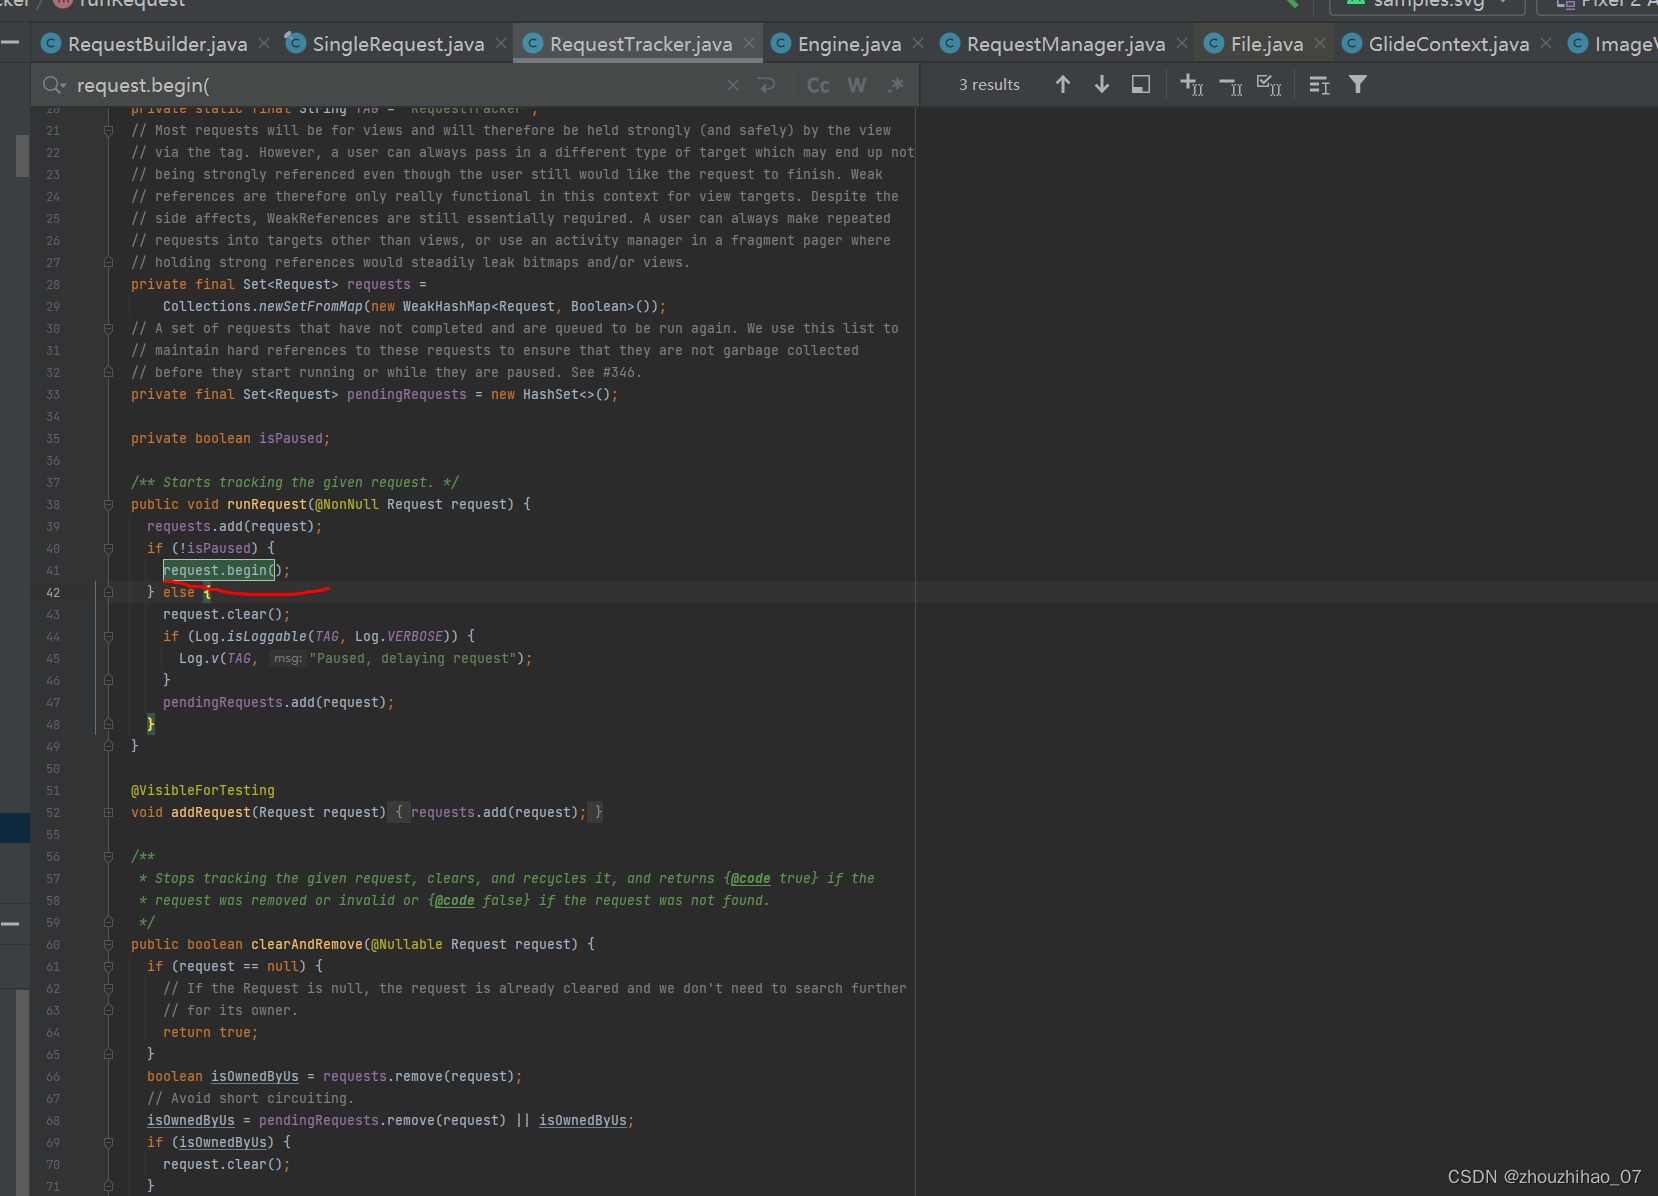
Task: Collapse runRequest method at line 38
Action: 108,505
